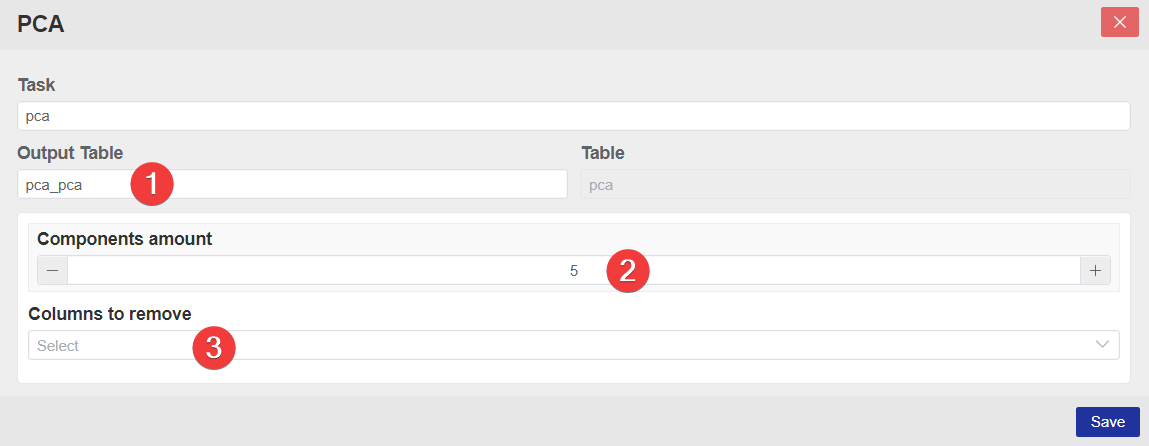Click red annotation marker number 3
This screenshot has width=1149, height=446.
pos(213,347)
